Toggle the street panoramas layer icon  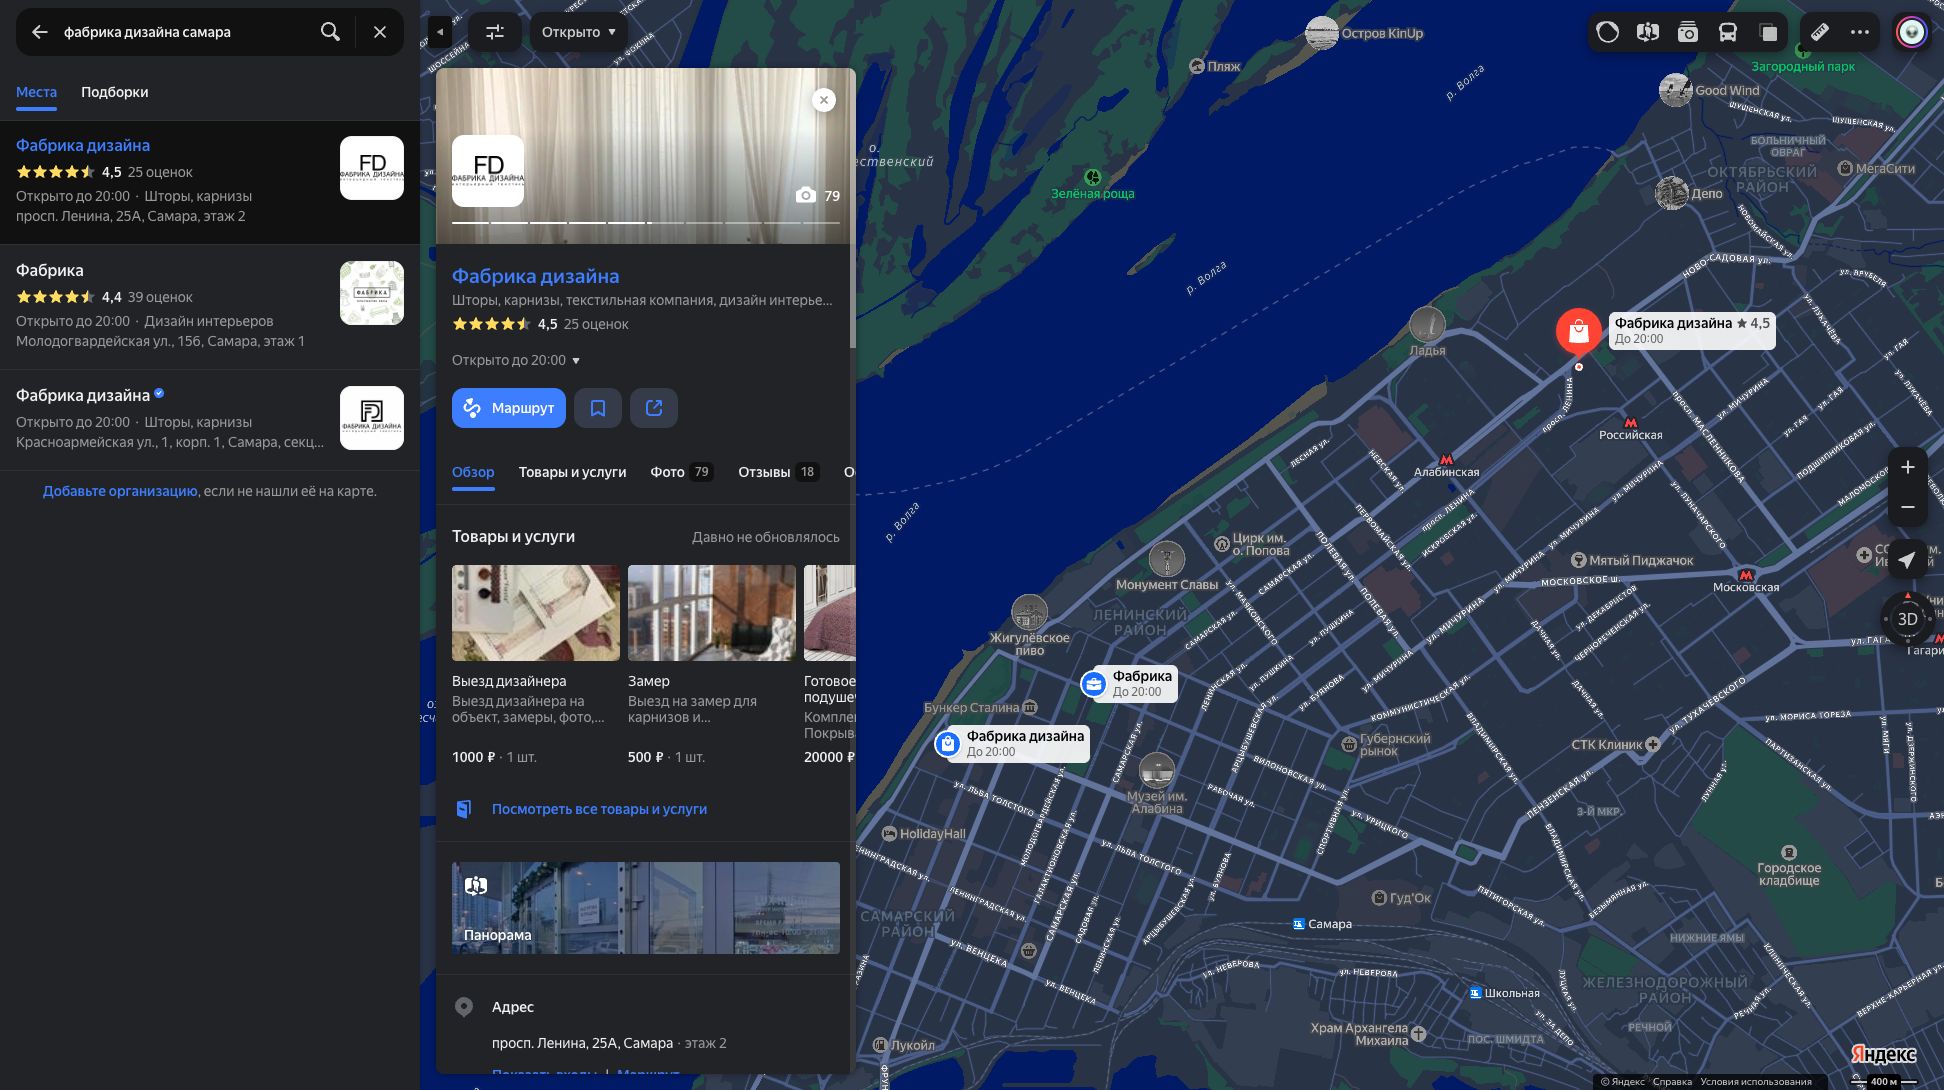click(x=1648, y=32)
